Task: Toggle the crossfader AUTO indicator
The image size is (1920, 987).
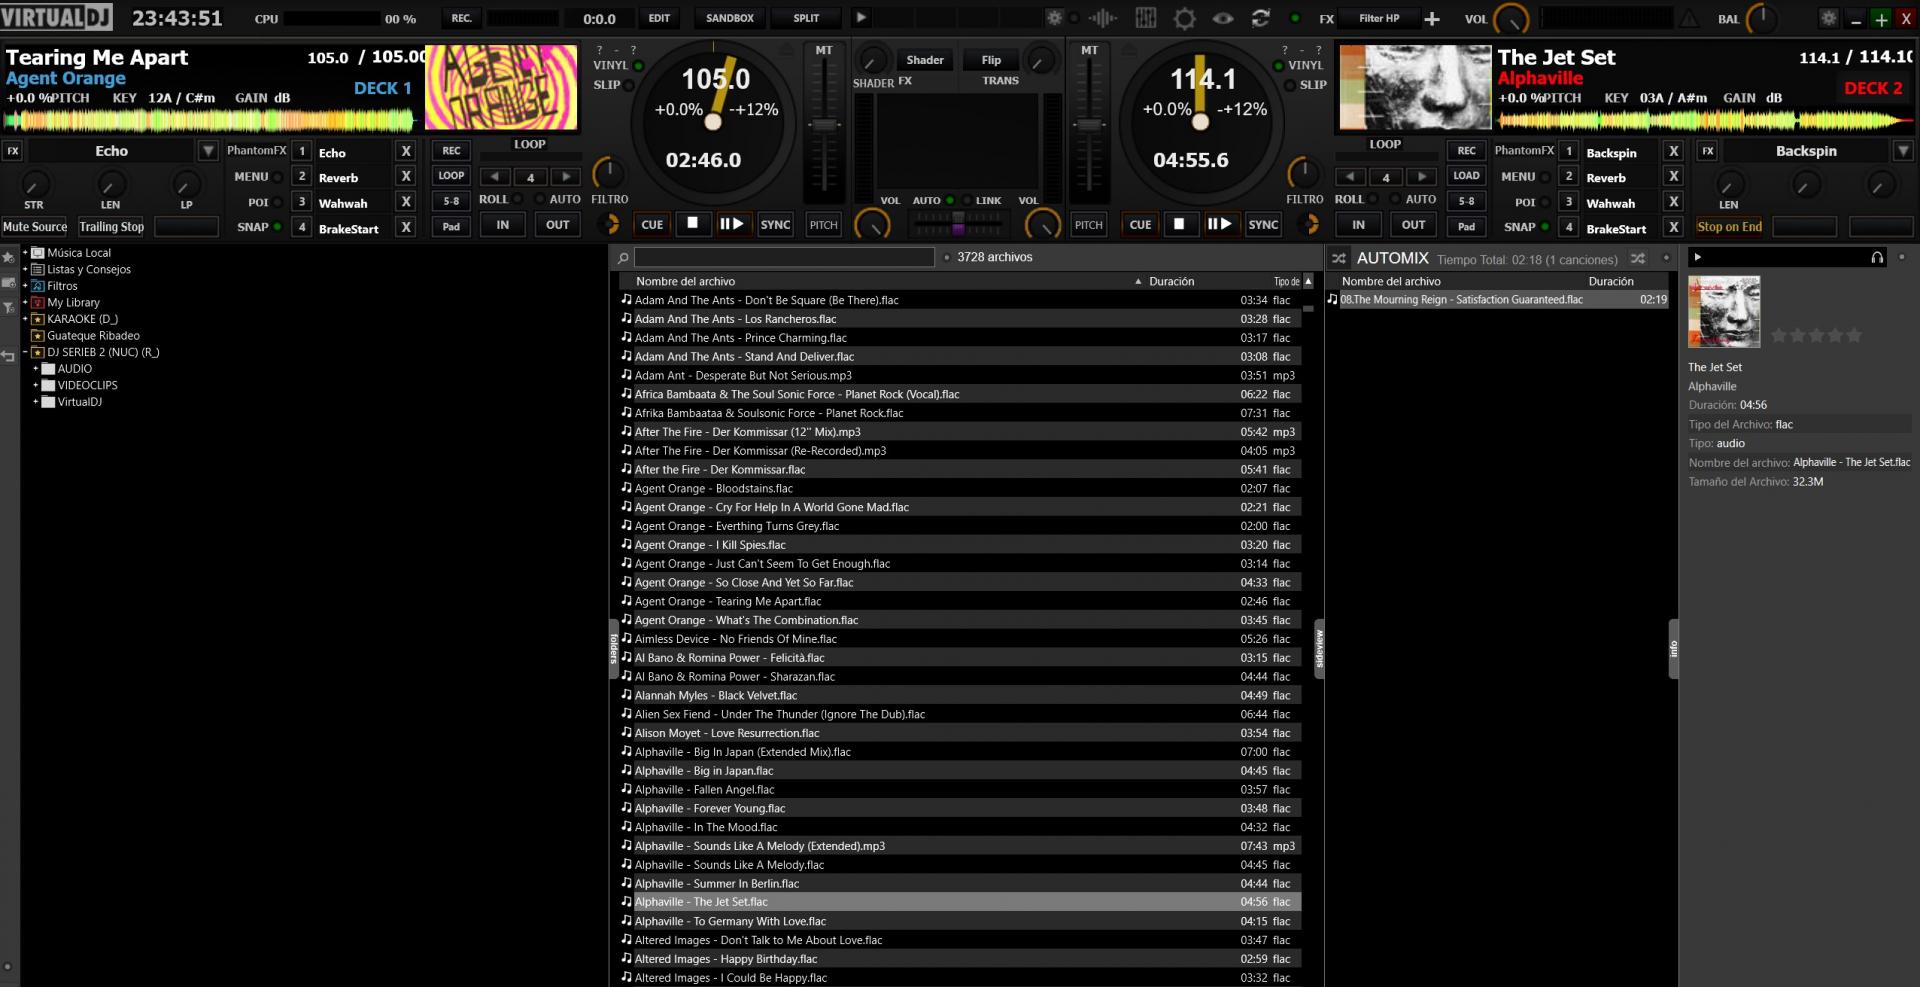Action: pyautogui.click(x=950, y=200)
